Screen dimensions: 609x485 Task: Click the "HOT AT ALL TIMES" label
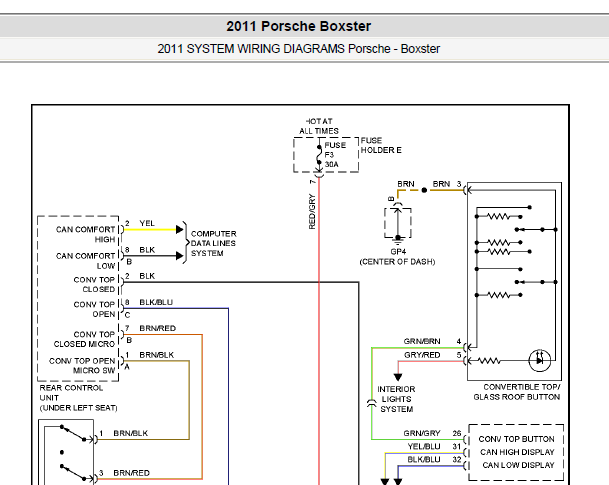point(319,126)
